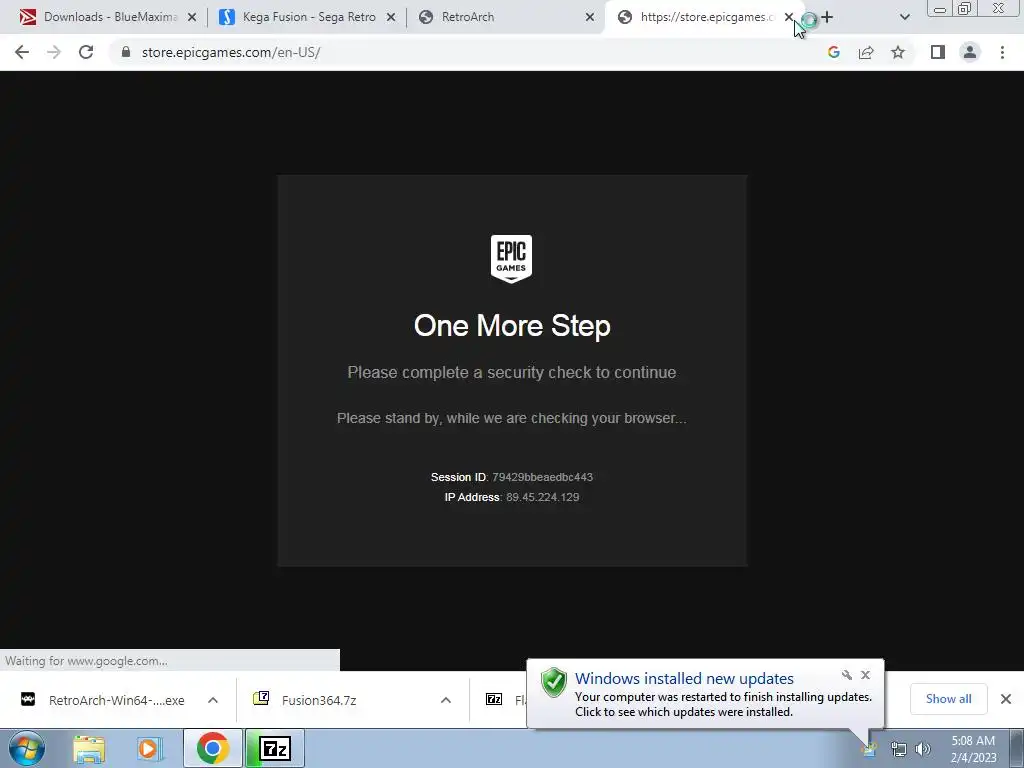Open the 7-Zip taskbar icon
The width and height of the screenshot is (1024, 768).
point(275,748)
